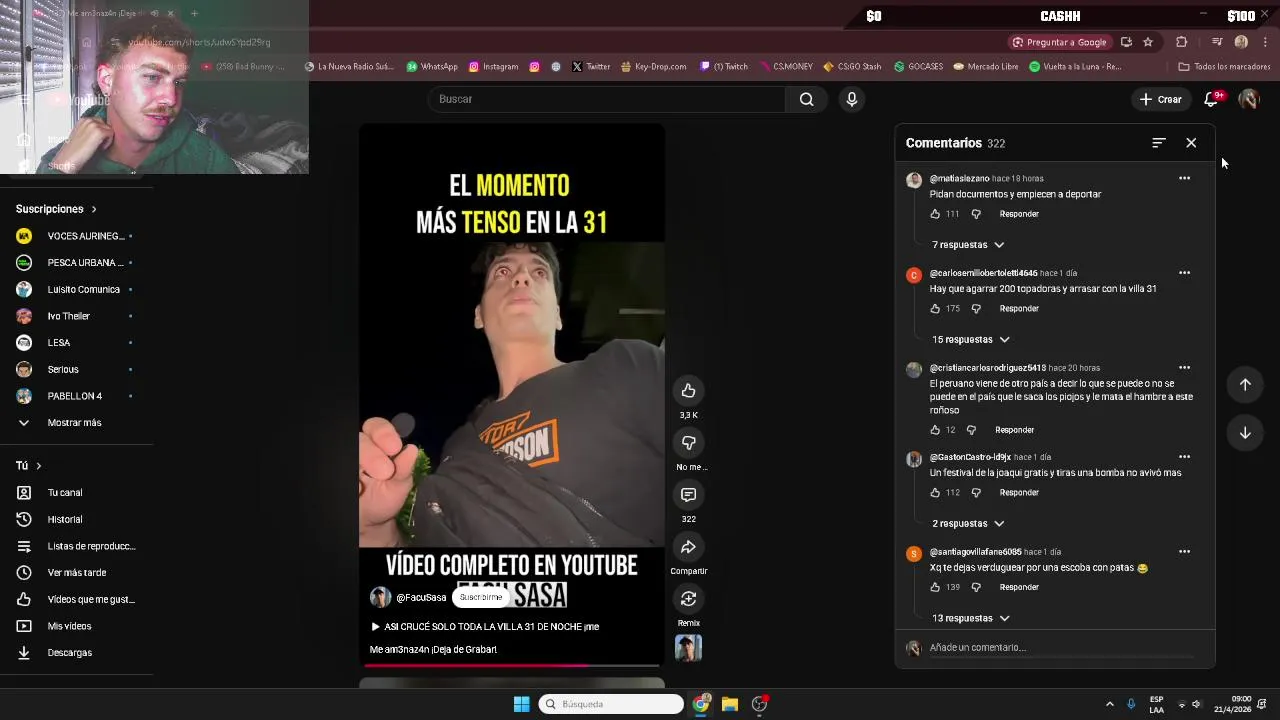Open options menu for matiaslezano's comment
The width and height of the screenshot is (1280, 720).
pos(1184,178)
